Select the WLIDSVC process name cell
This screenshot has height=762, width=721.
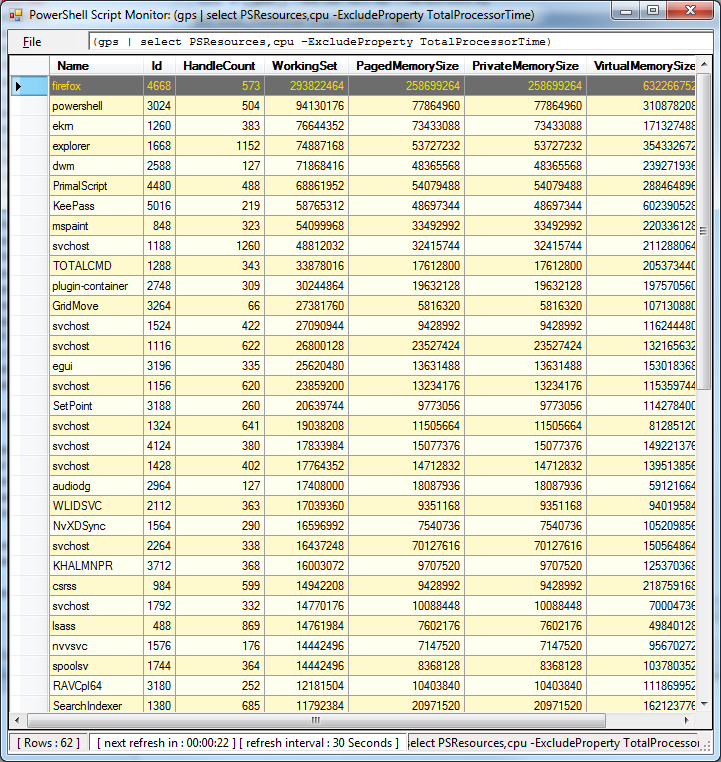pyautogui.click(x=96, y=506)
